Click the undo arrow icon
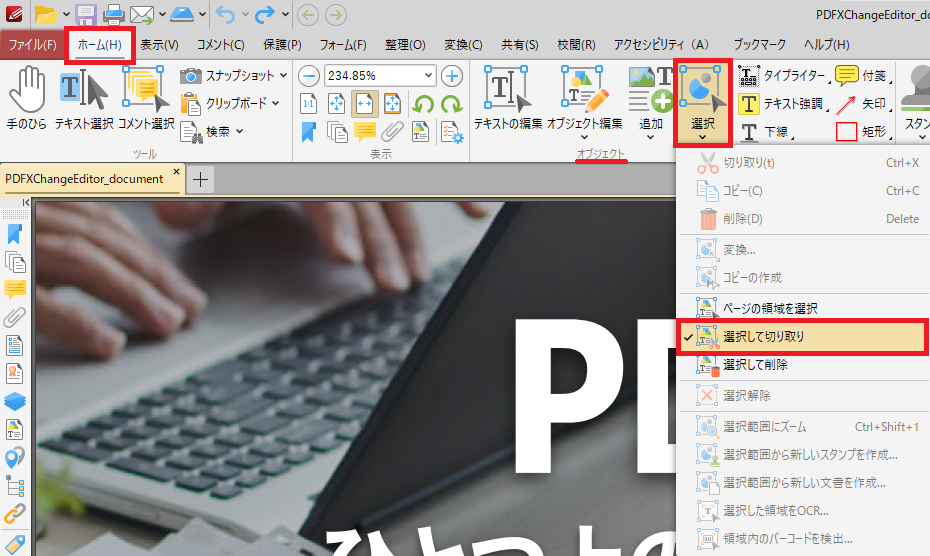 click(225, 14)
